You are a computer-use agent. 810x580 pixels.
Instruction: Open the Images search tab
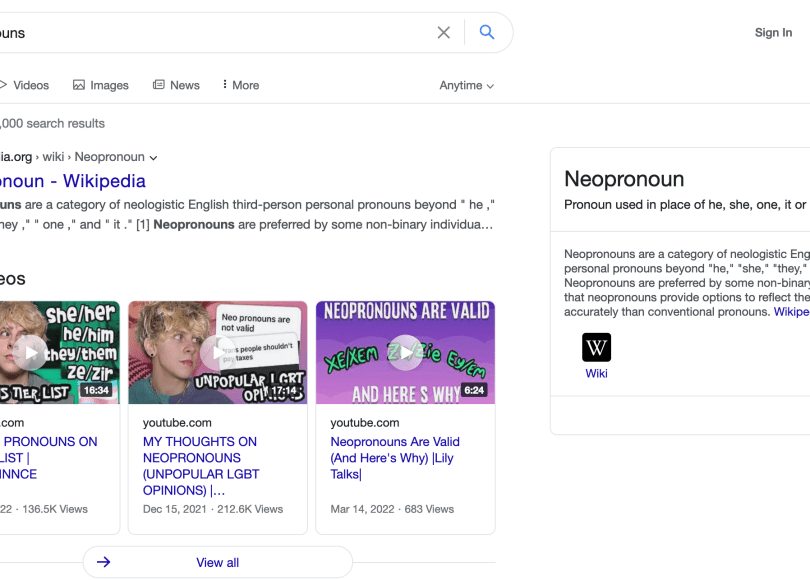coord(101,85)
